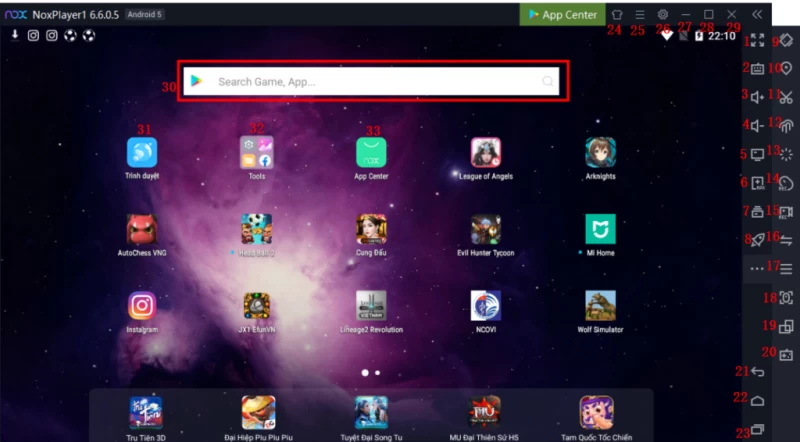Launch League of Angels
This screenshot has width=800, height=442.
pos(486,152)
